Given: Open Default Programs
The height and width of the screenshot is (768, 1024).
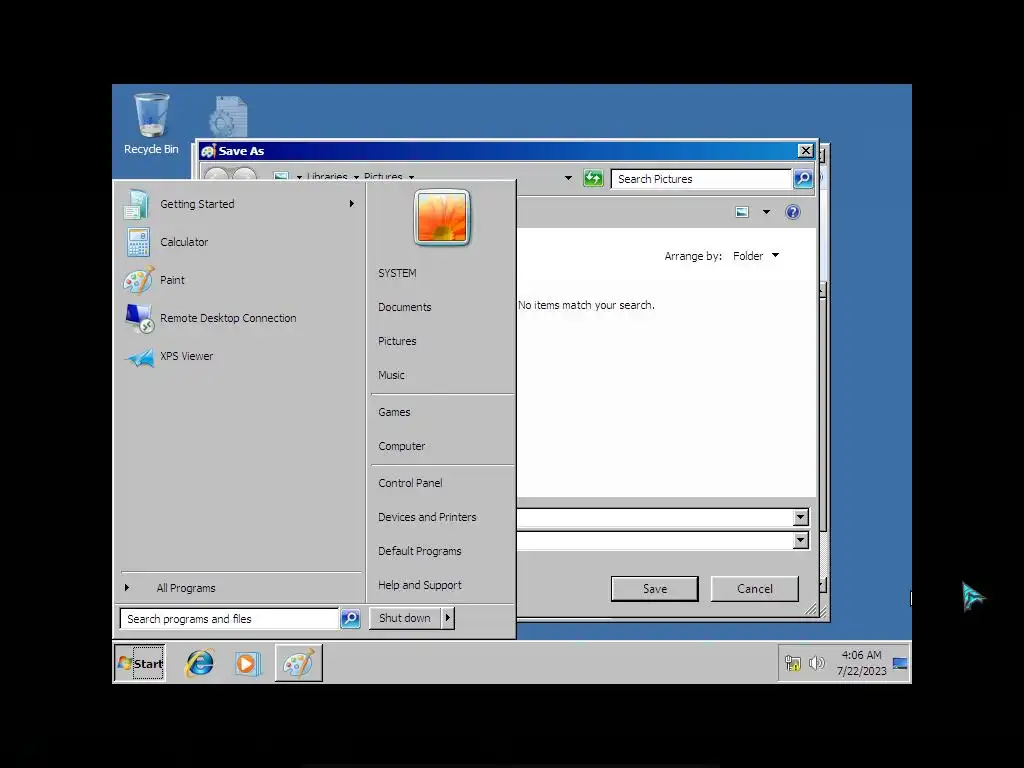Looking at the screenshot, I should [420, 551].
